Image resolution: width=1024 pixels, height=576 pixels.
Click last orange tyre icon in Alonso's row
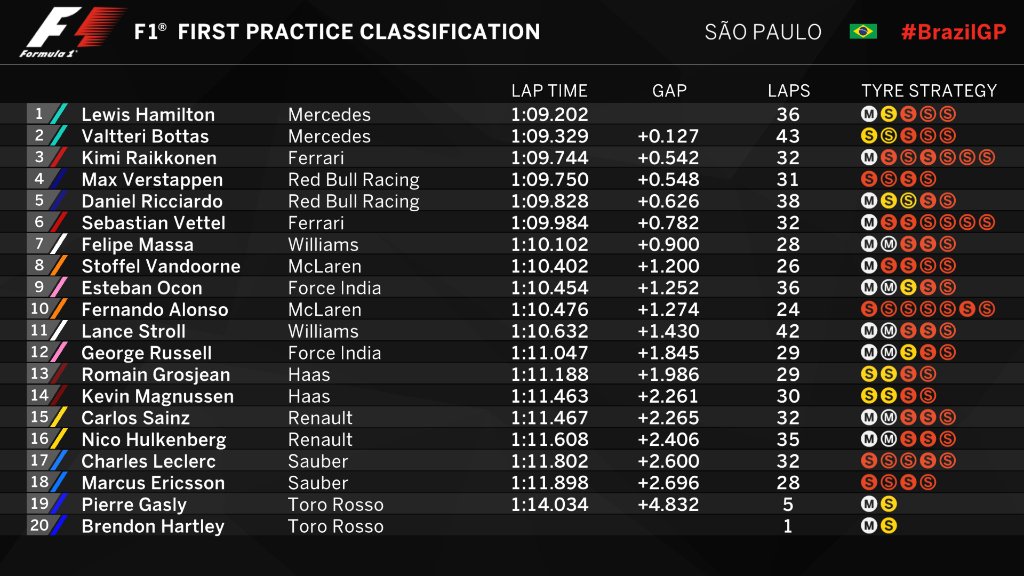point(987,310)
